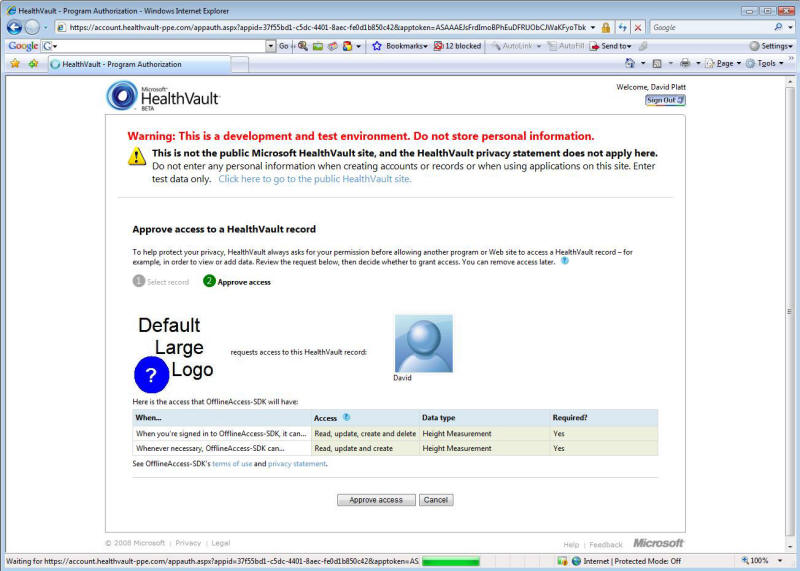
Task: Open Google toolbar Settings menu
Action: (771, 46)
